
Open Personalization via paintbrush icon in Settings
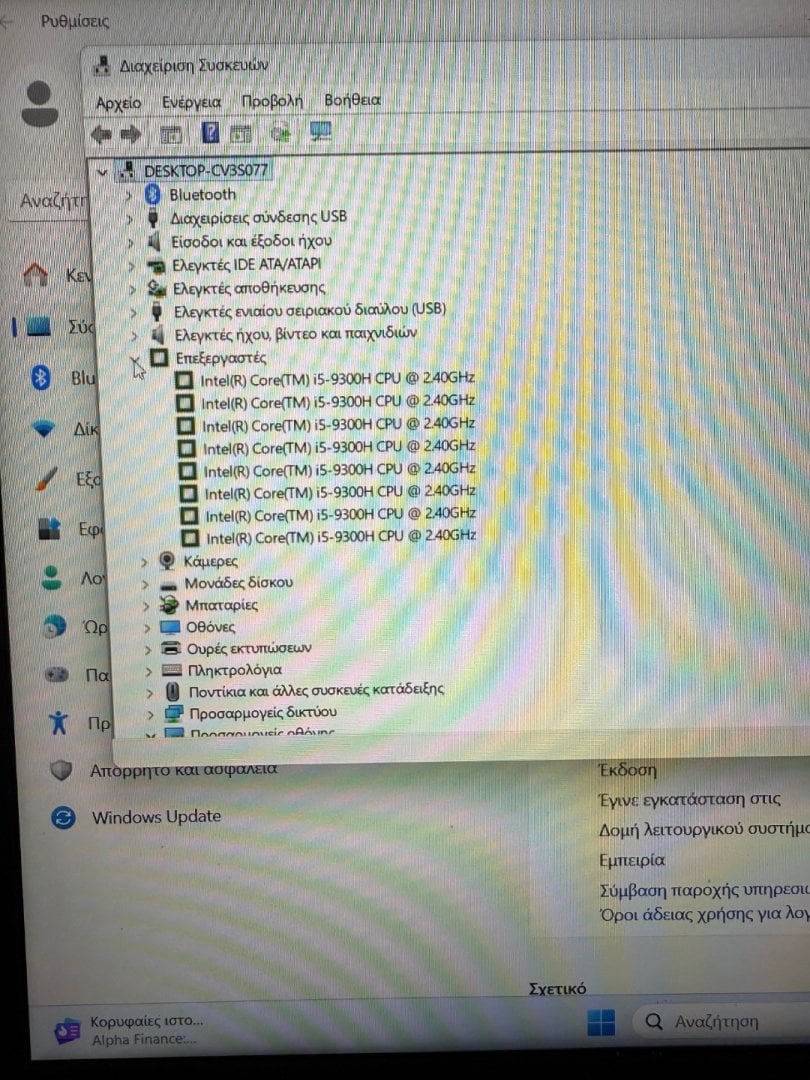click(47, 479)
